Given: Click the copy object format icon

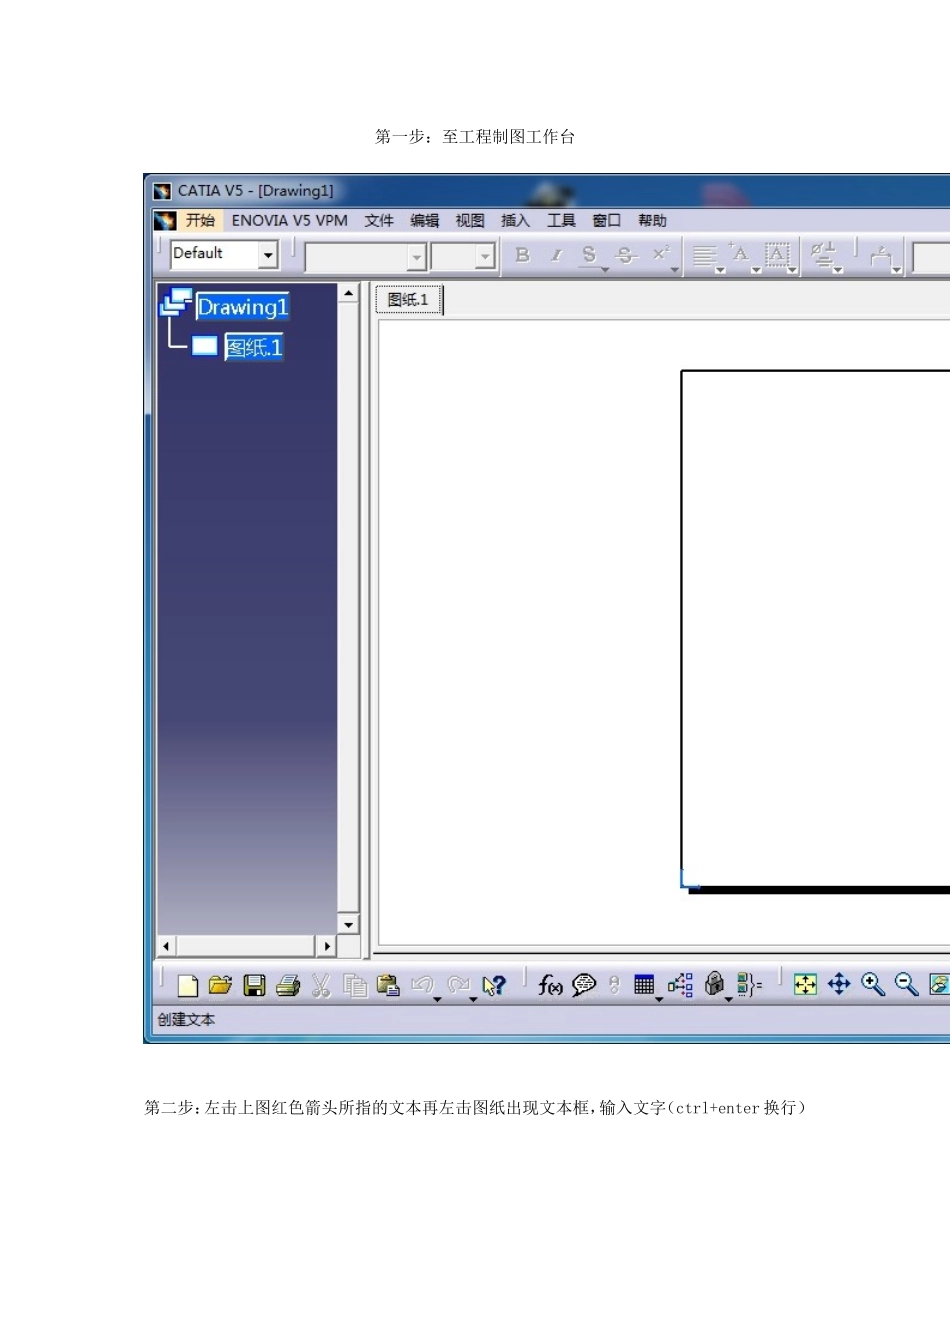Looking at the screenshot, I should click(881, 256).
